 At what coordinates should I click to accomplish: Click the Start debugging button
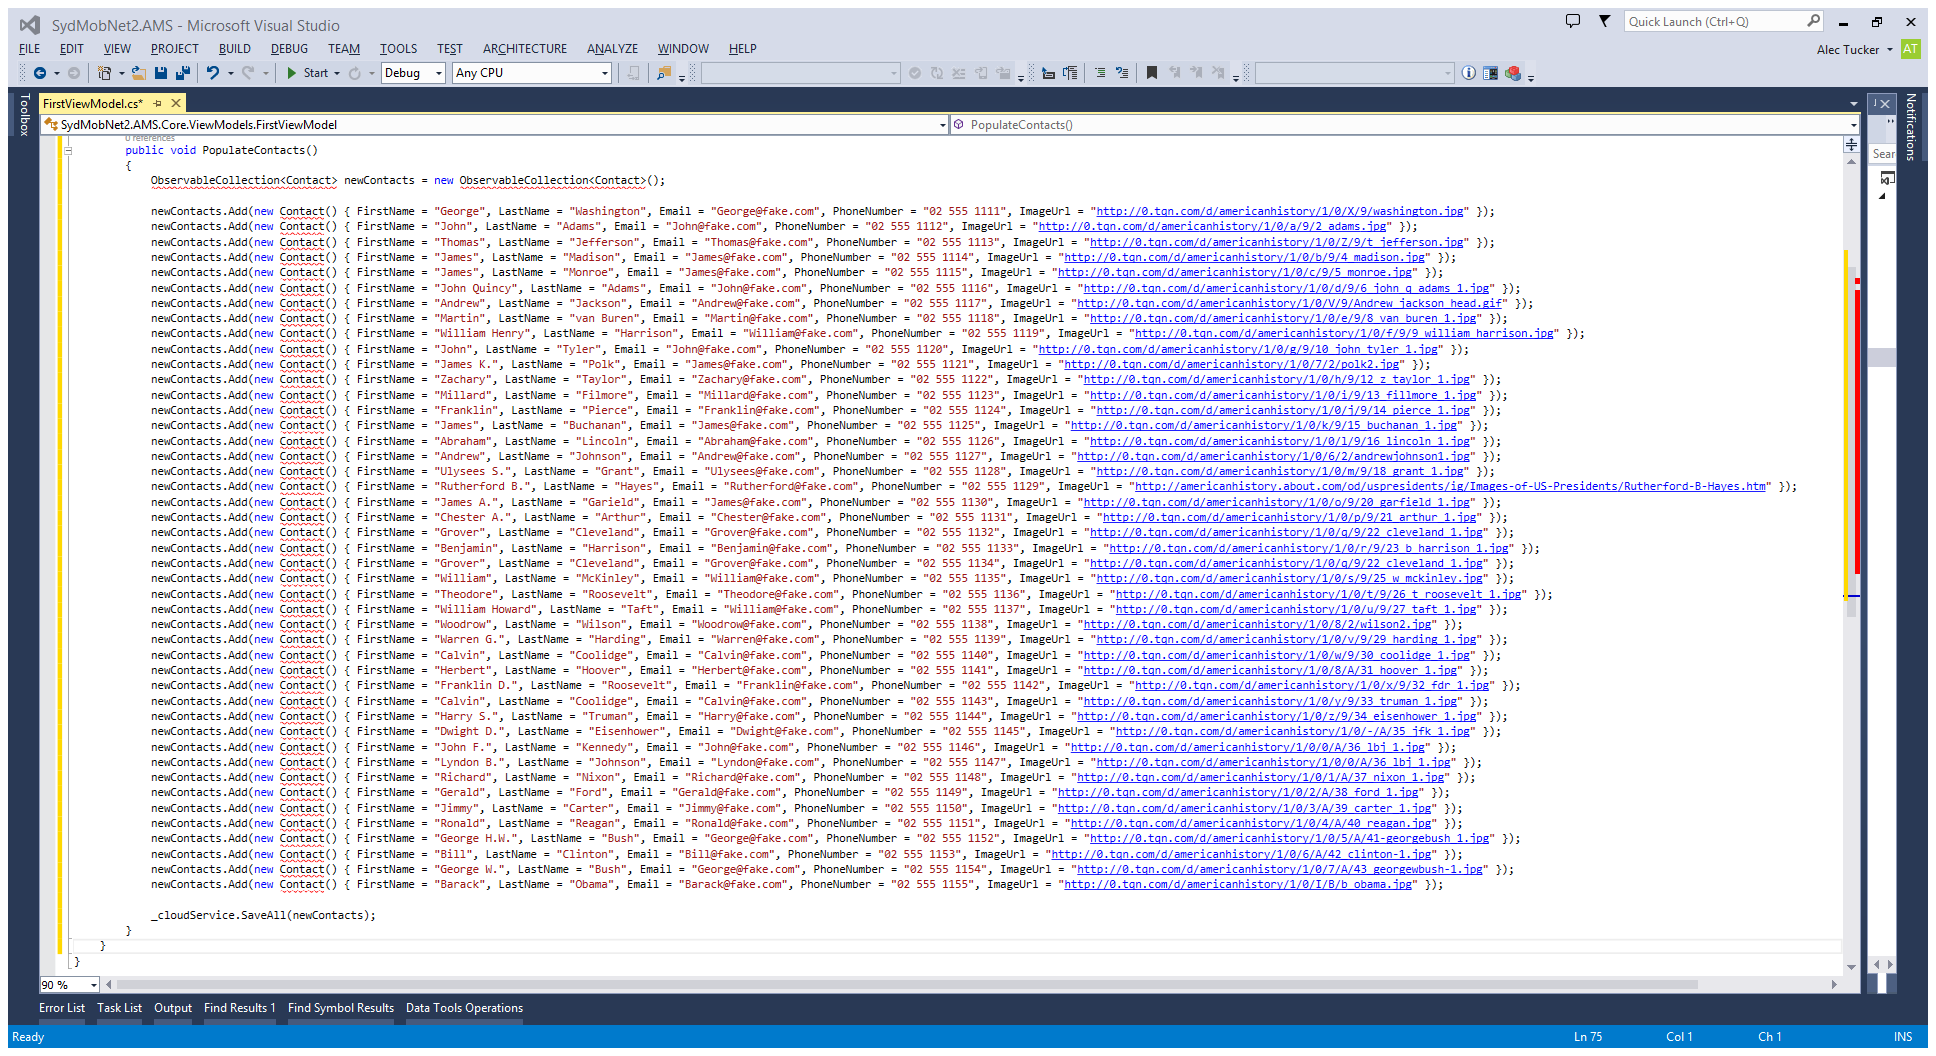307,73
